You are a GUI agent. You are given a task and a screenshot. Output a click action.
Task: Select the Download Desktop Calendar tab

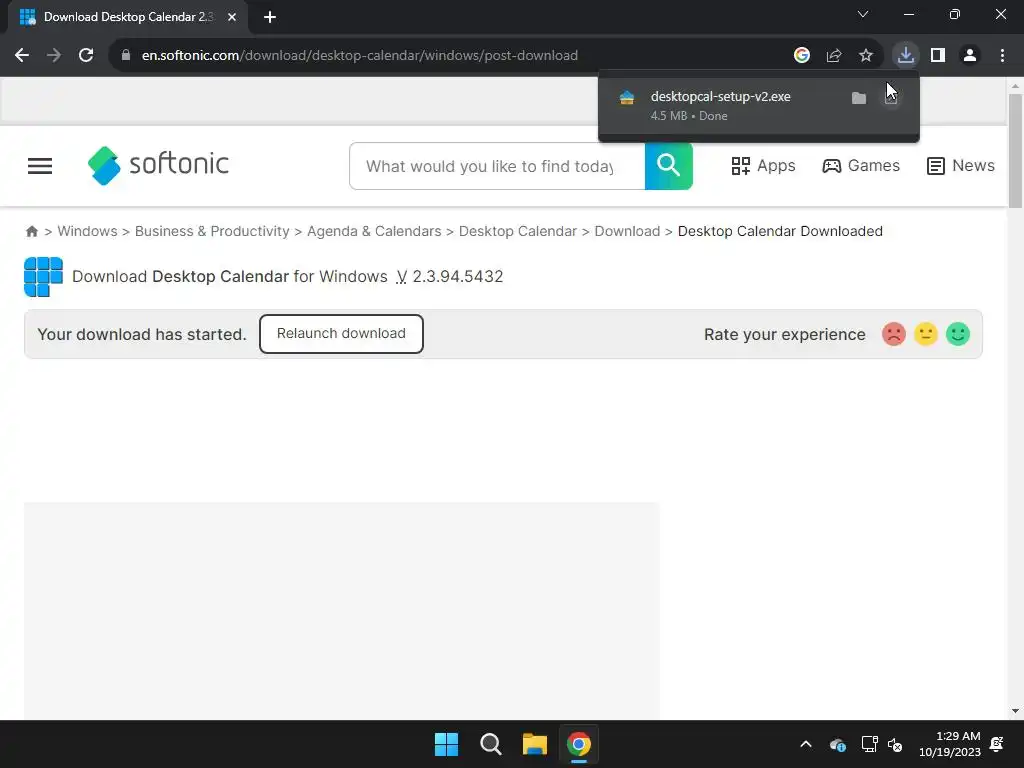128,17
